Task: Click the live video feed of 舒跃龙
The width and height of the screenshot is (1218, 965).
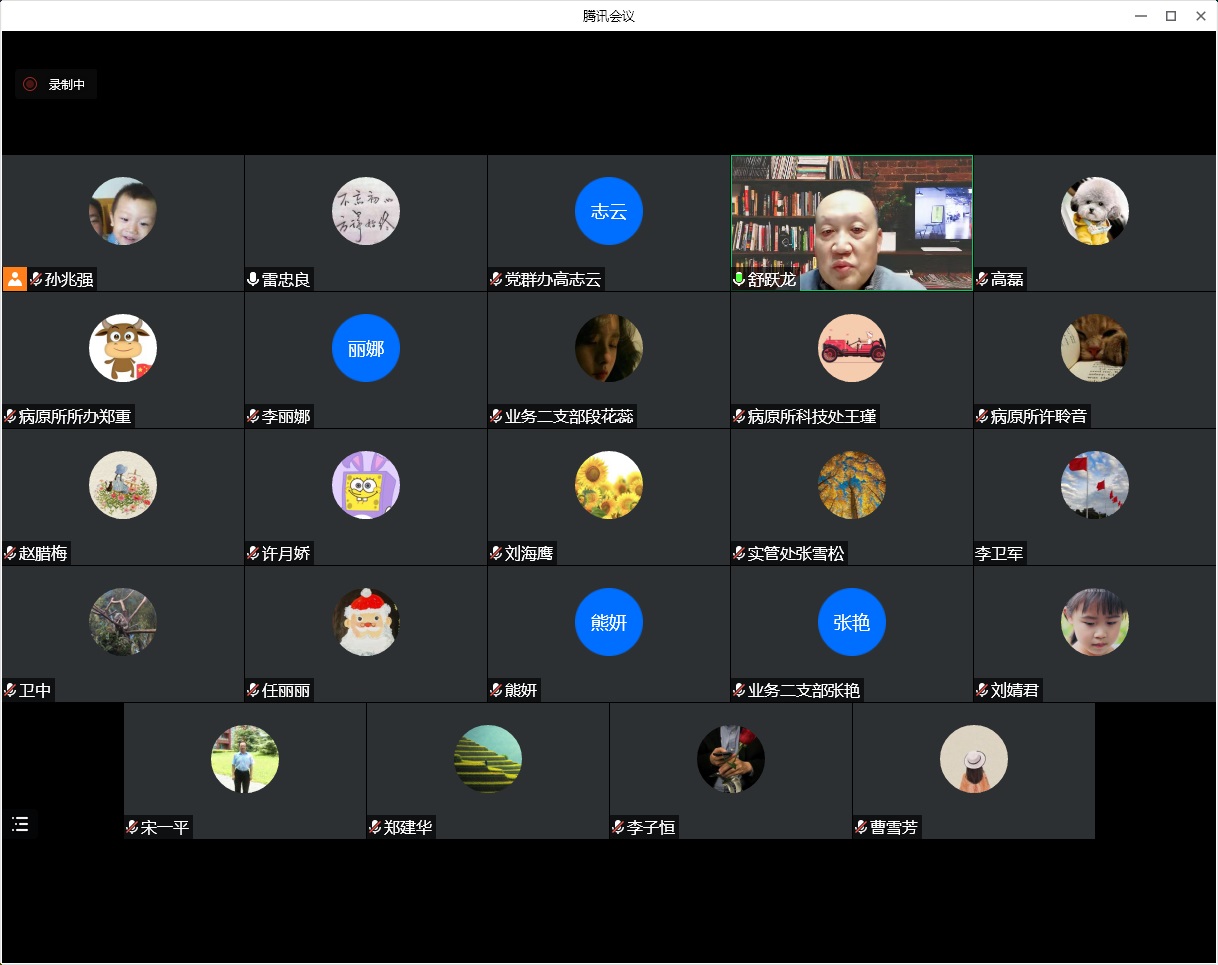Action: coord(852,223)
